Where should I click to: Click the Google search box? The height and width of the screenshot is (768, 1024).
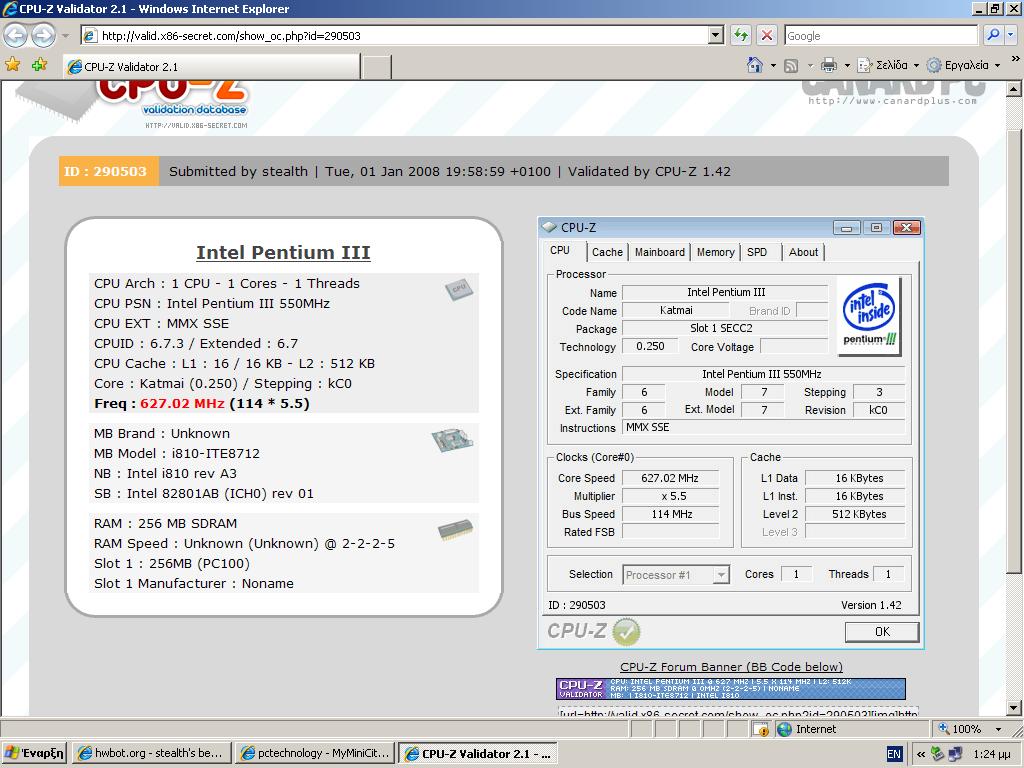click(x=880, y=35)
